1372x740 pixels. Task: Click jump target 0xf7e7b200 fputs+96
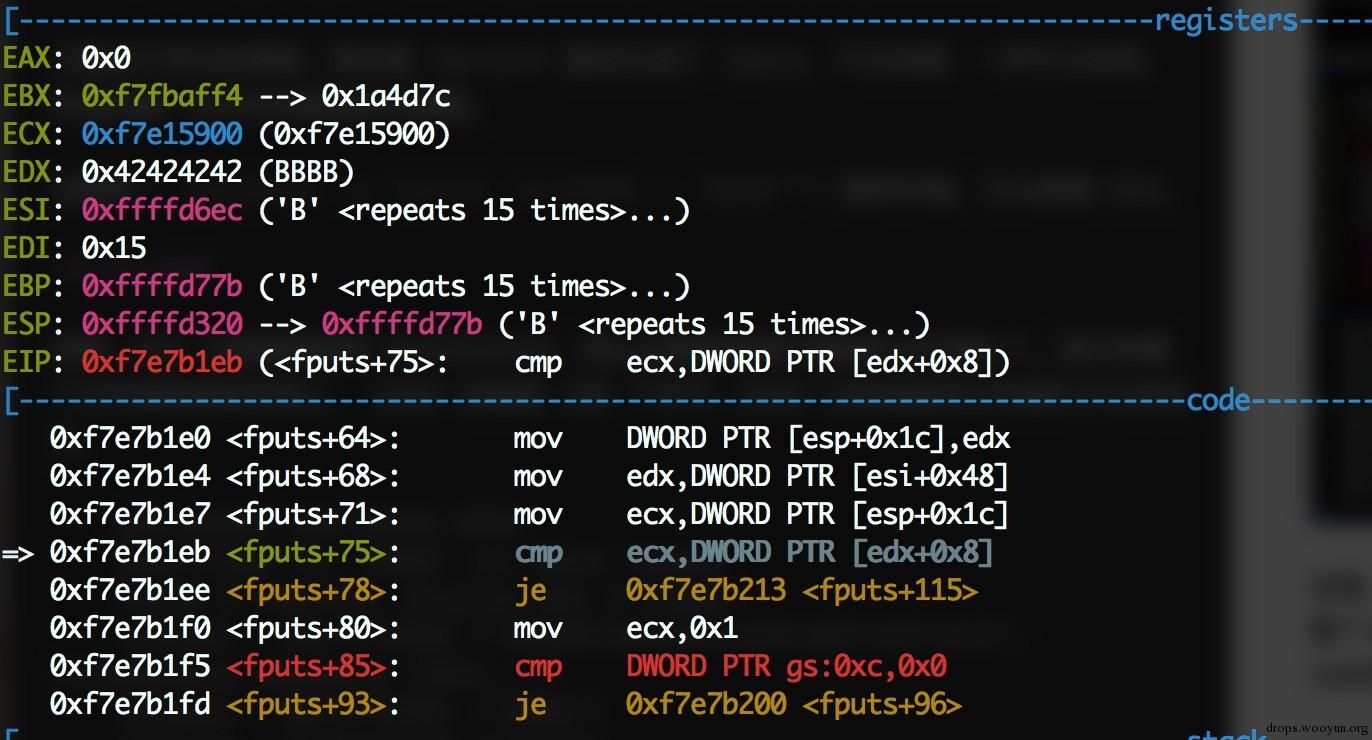794,705
